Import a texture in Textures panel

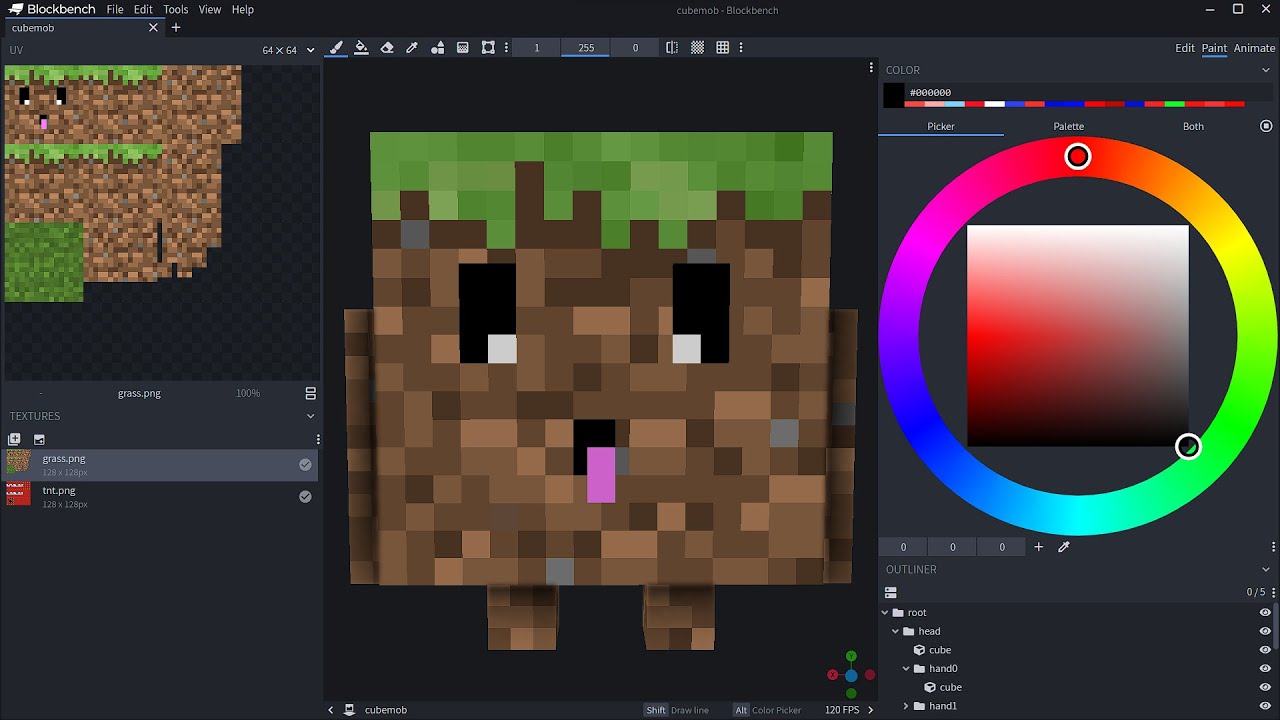pyautogui.click(x=14, y=439)
